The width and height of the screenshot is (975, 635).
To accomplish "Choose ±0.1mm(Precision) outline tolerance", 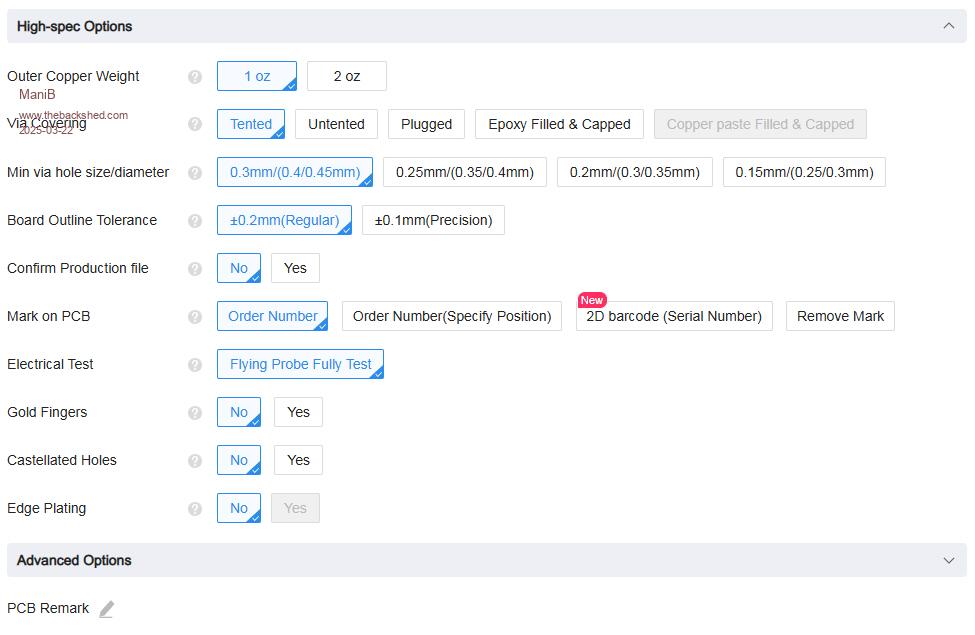I will (x=433, y=220).
